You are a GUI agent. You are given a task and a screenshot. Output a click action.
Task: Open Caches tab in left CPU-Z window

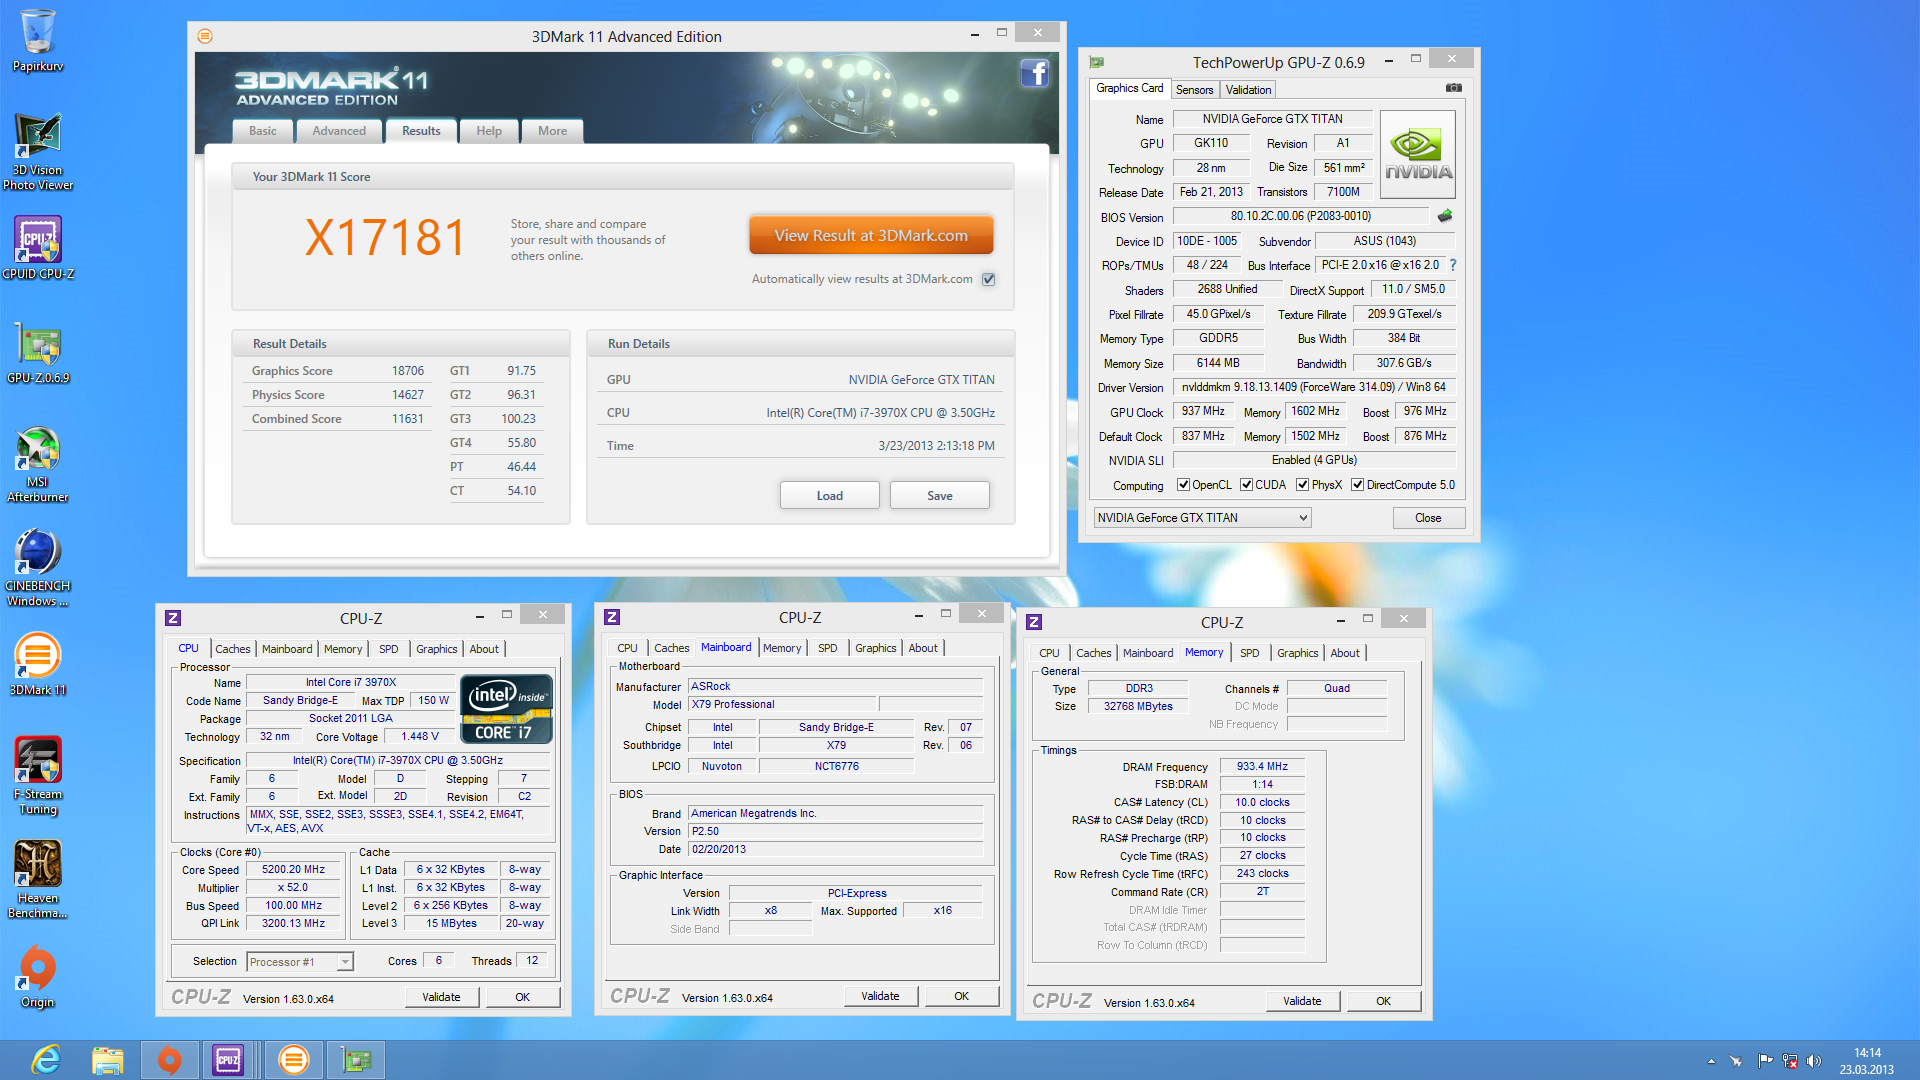233,649
